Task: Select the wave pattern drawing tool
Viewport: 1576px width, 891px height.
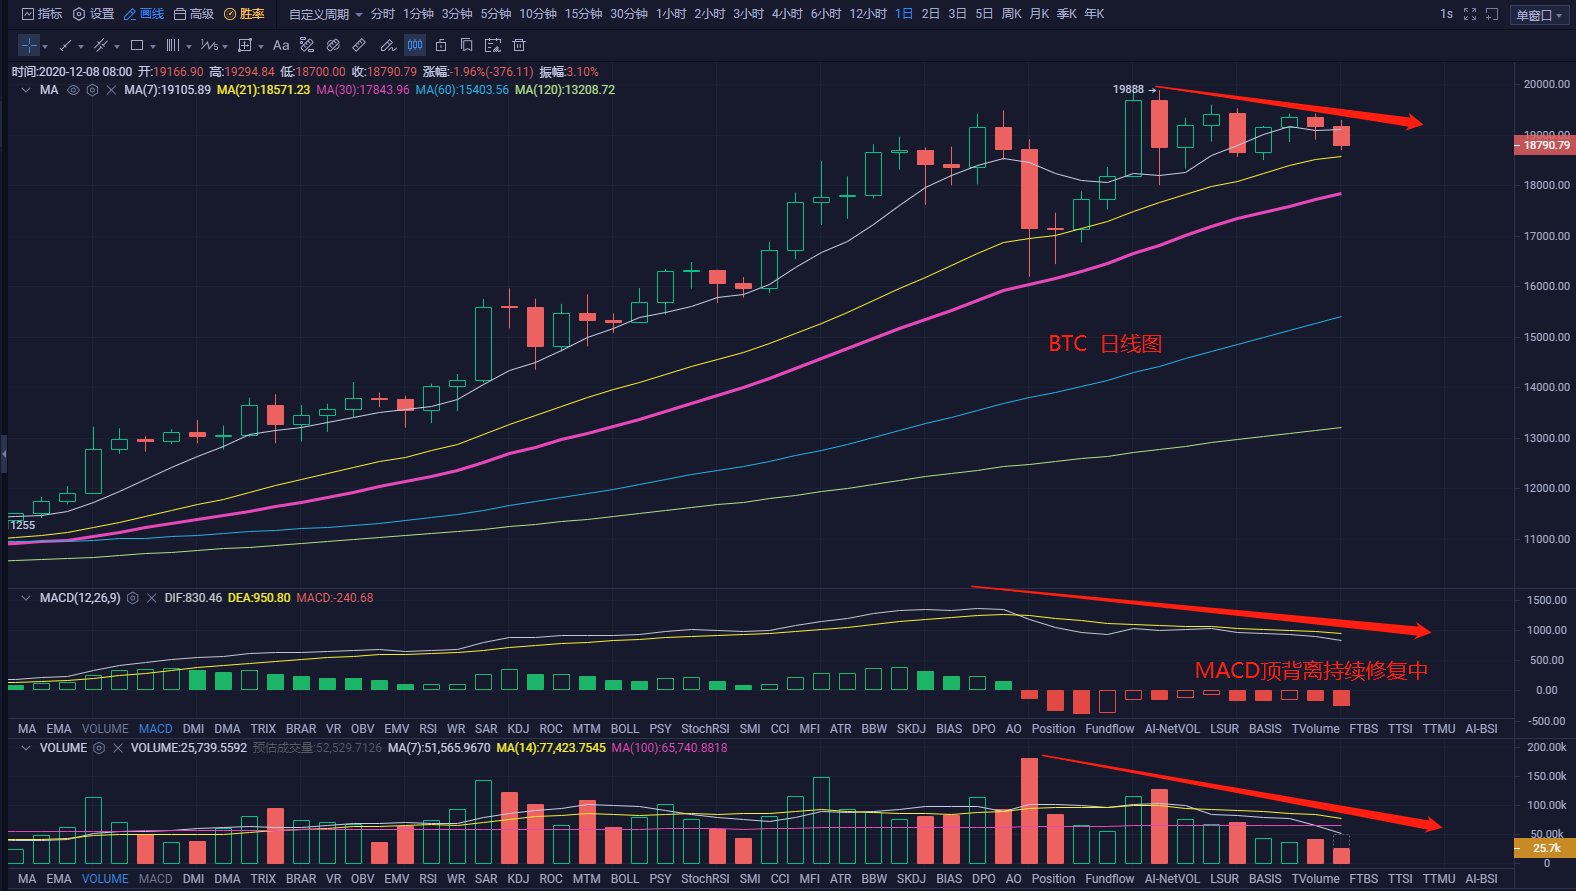Action: (x=208, y=45)
